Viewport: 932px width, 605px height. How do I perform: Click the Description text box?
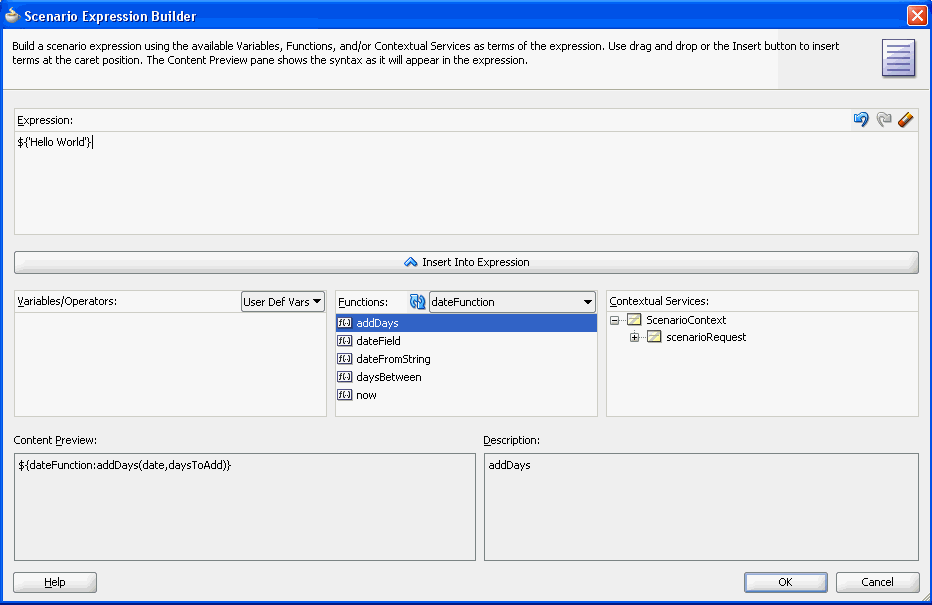(x=701, y=507)
